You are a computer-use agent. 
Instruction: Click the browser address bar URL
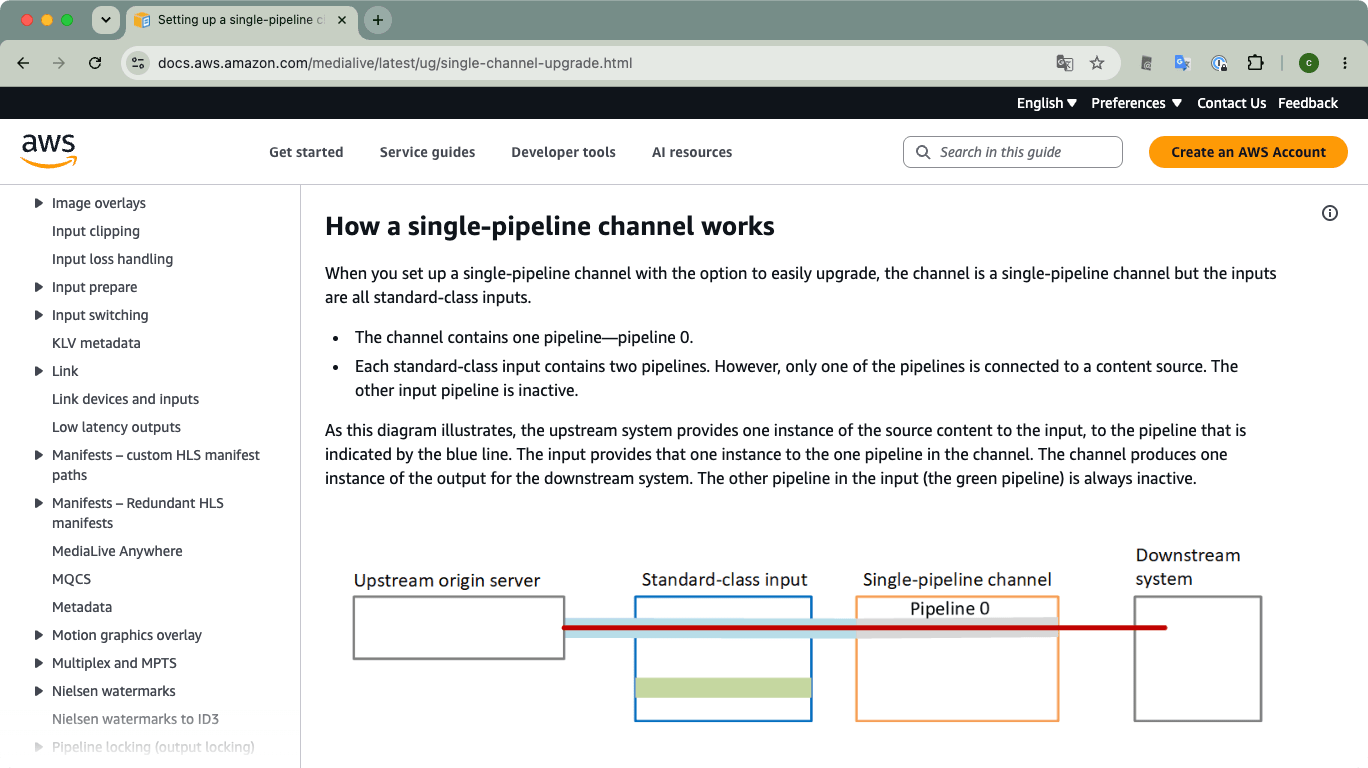tap(395, 63)
